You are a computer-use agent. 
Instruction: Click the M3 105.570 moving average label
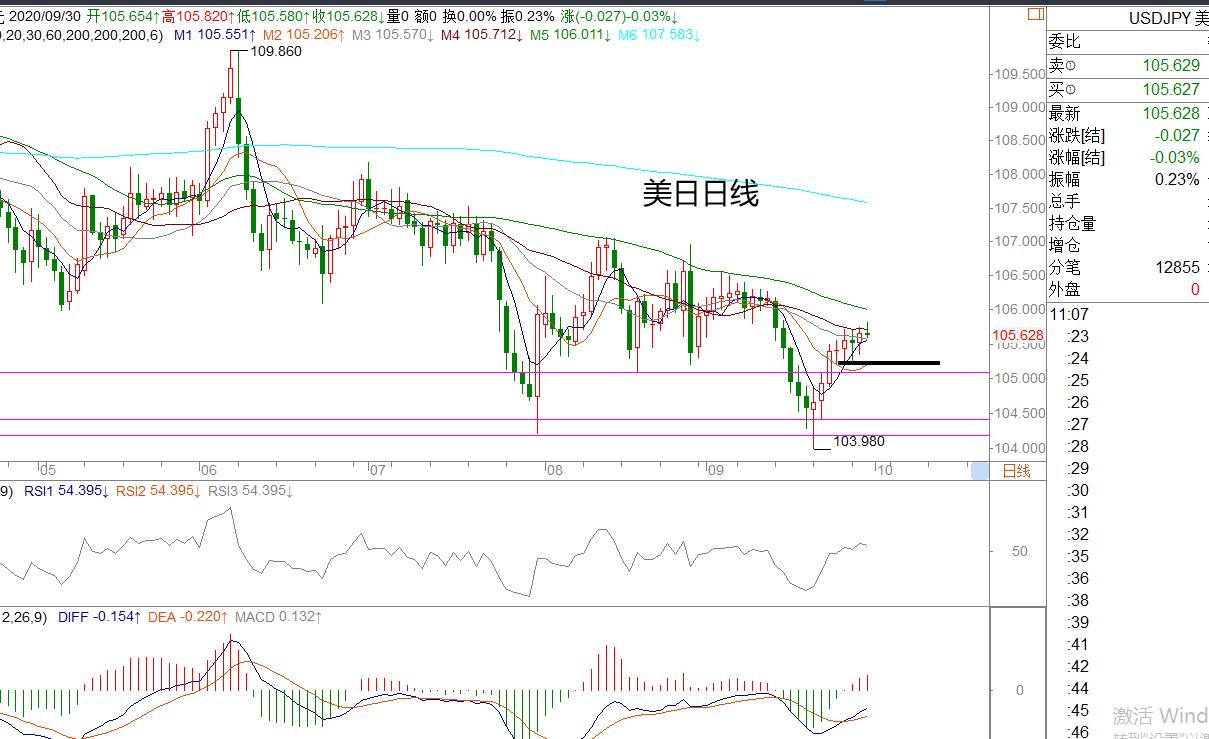tap(393, 34)
